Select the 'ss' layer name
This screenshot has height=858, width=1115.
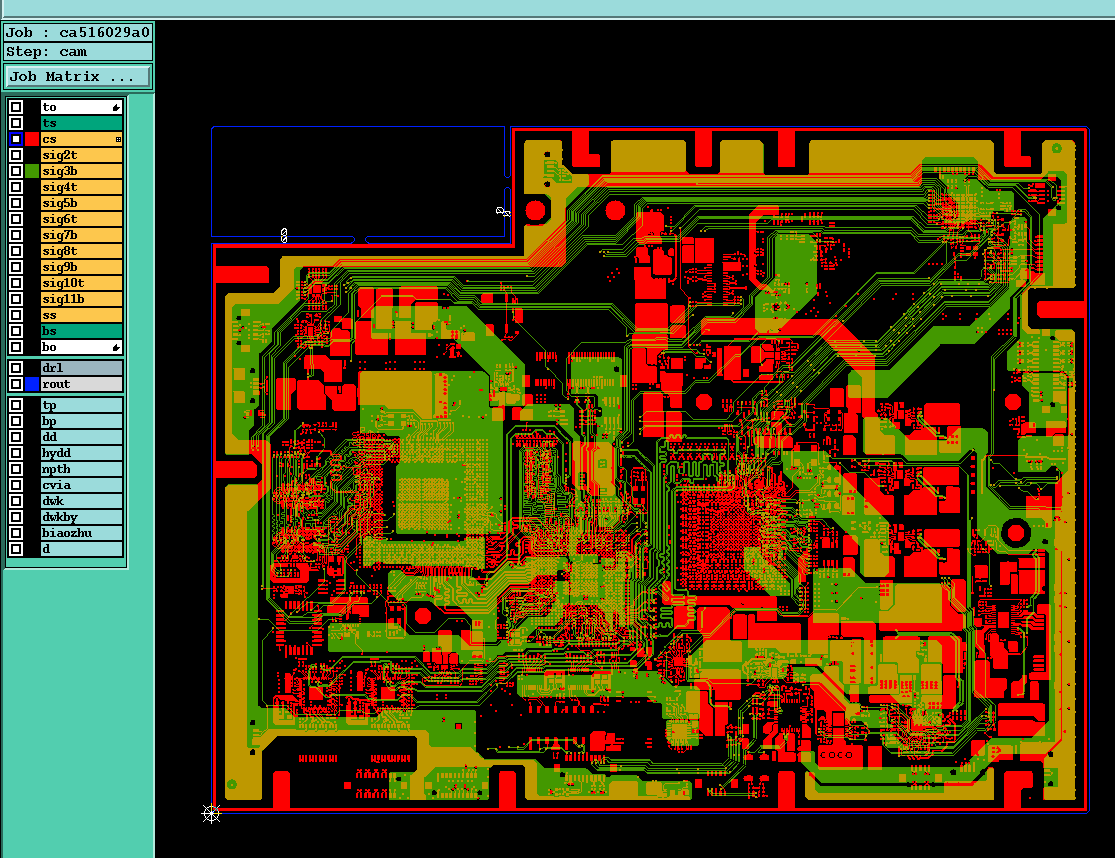click(x=82, y=315)
